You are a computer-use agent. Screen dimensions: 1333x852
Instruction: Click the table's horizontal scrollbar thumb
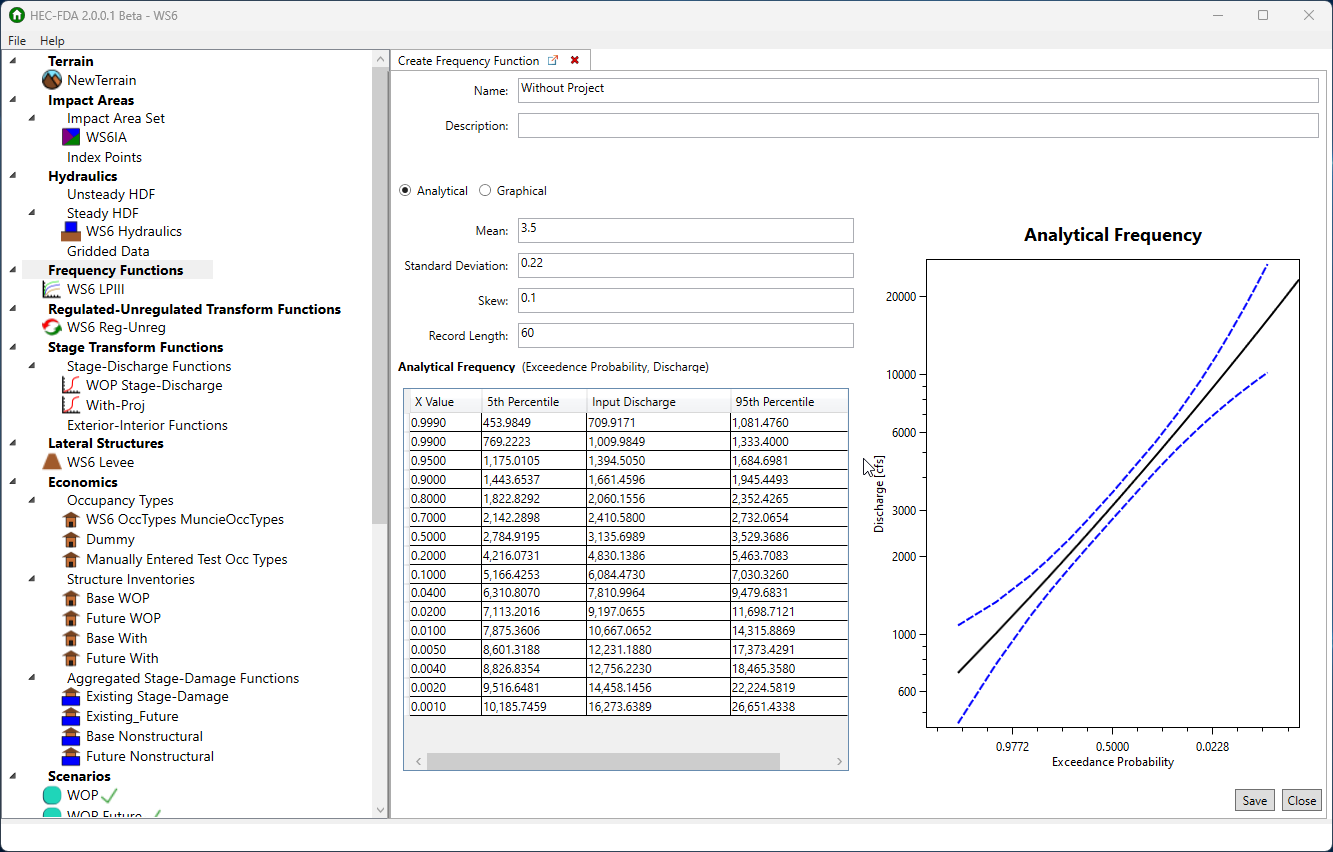coord(603,761)
